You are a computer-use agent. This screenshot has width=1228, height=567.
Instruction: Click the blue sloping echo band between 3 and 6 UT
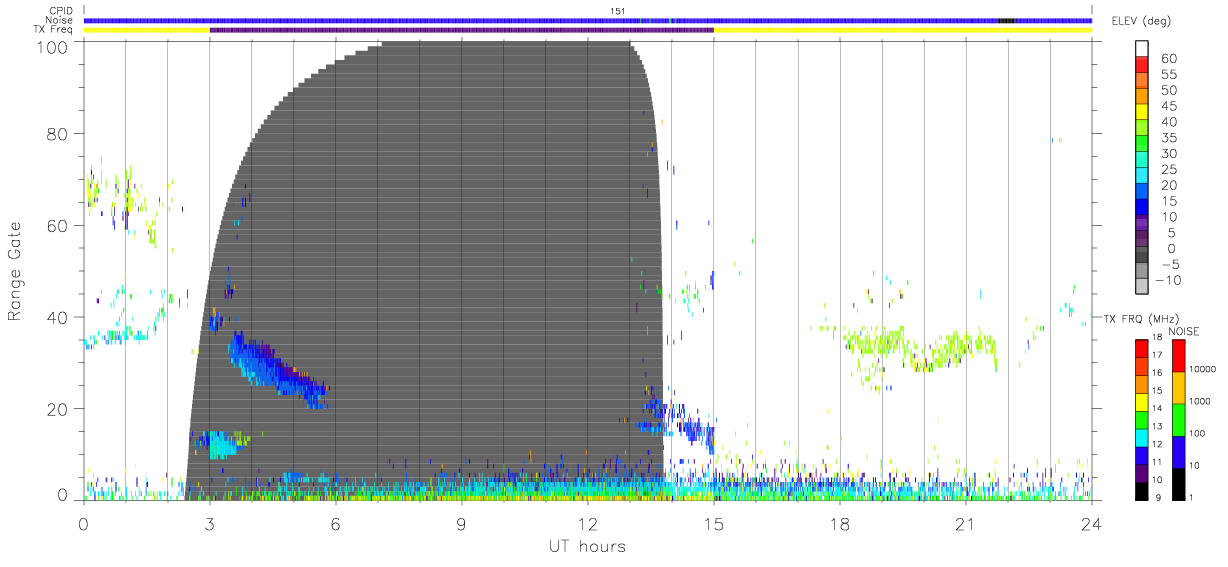tap(280, 370)
